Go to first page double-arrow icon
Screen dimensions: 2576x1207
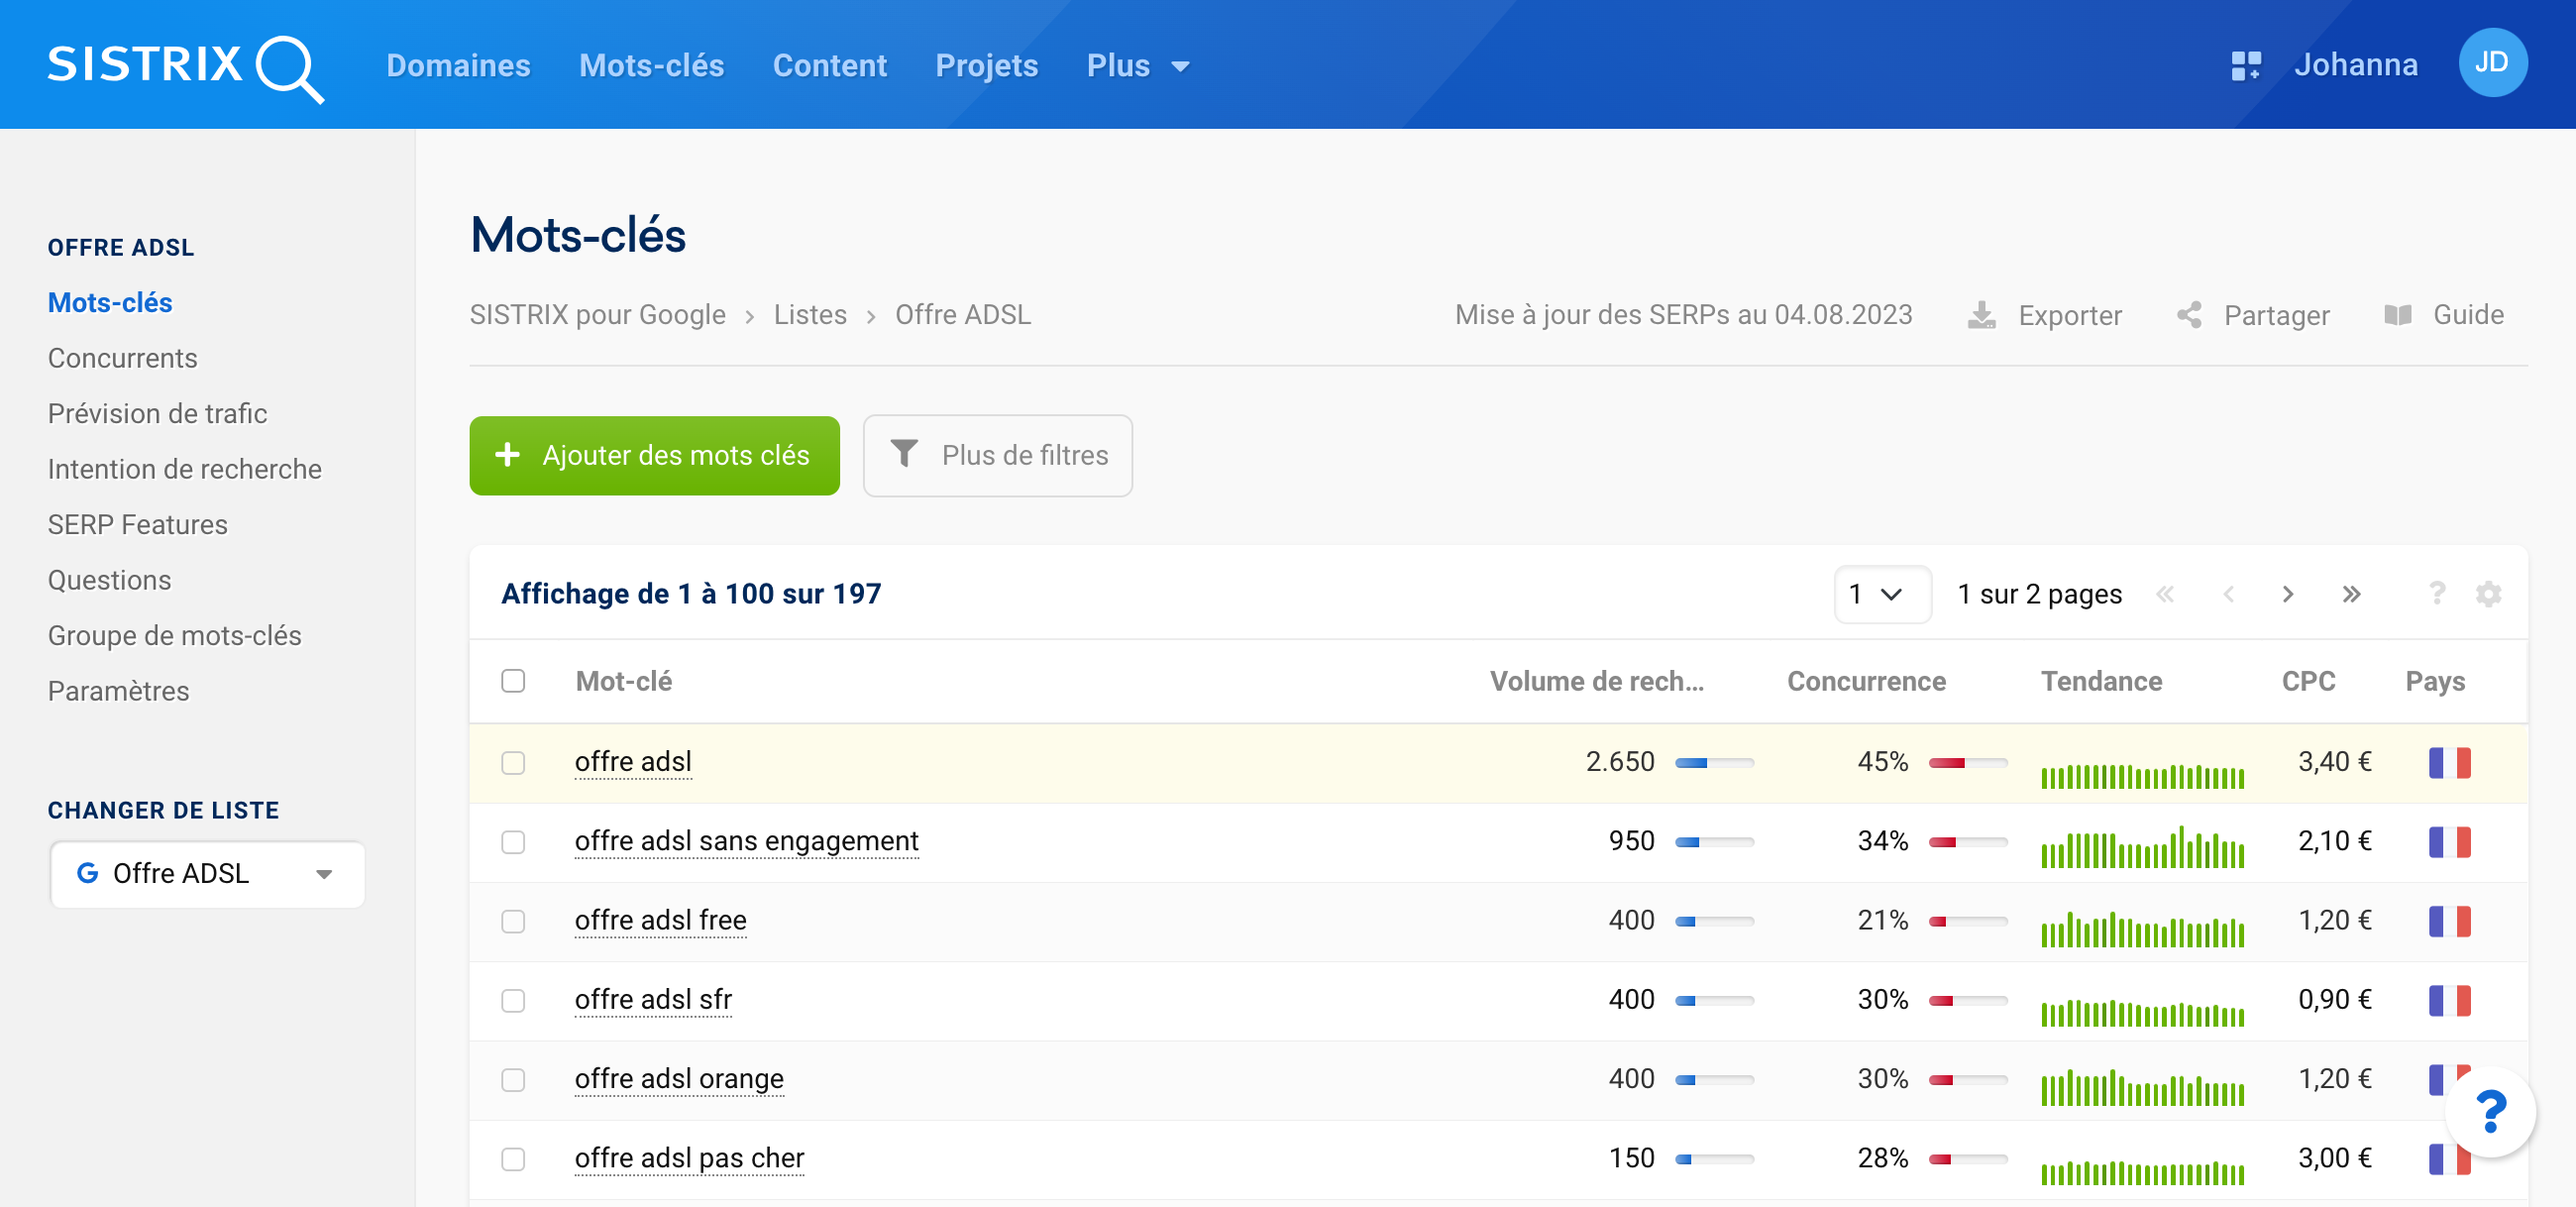(2165, 595)
